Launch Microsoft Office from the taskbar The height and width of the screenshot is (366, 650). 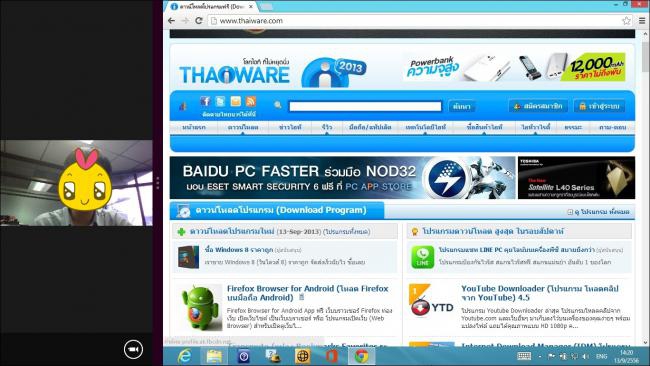click(332, 356)
